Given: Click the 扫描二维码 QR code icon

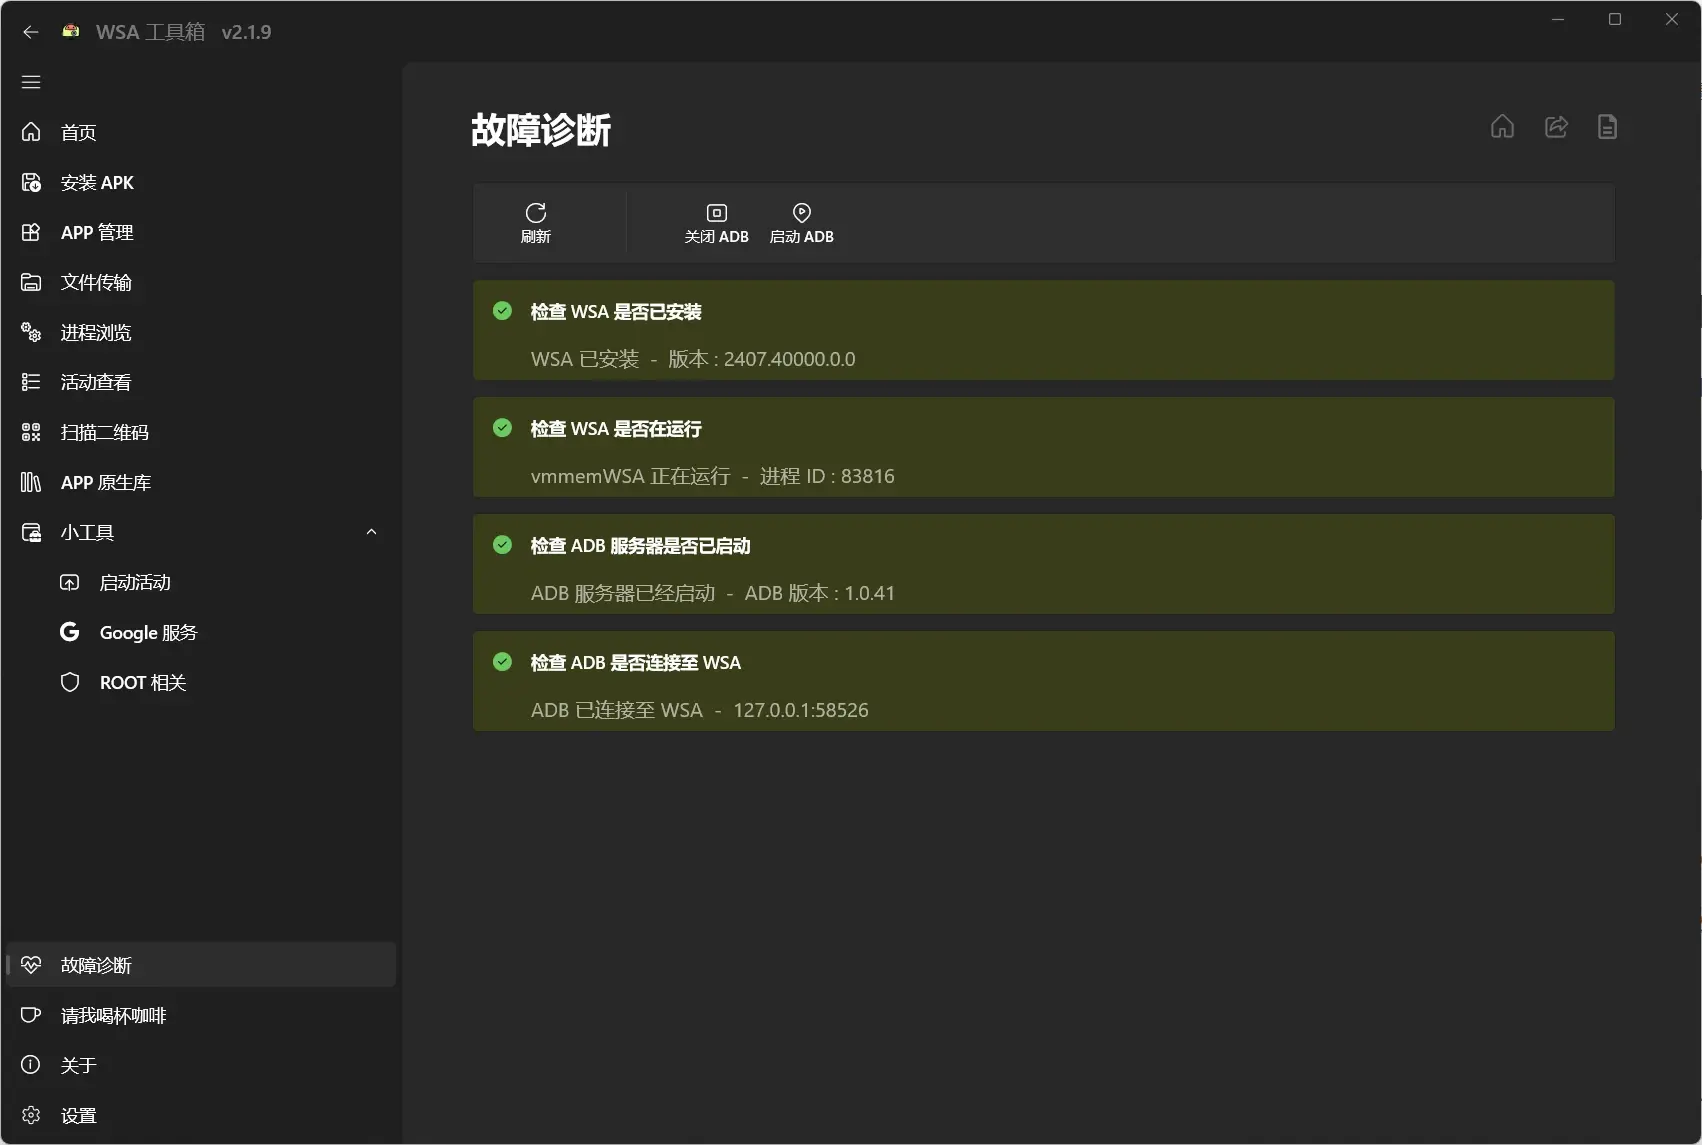Looking at the screenshot, I should click(31, 432).
